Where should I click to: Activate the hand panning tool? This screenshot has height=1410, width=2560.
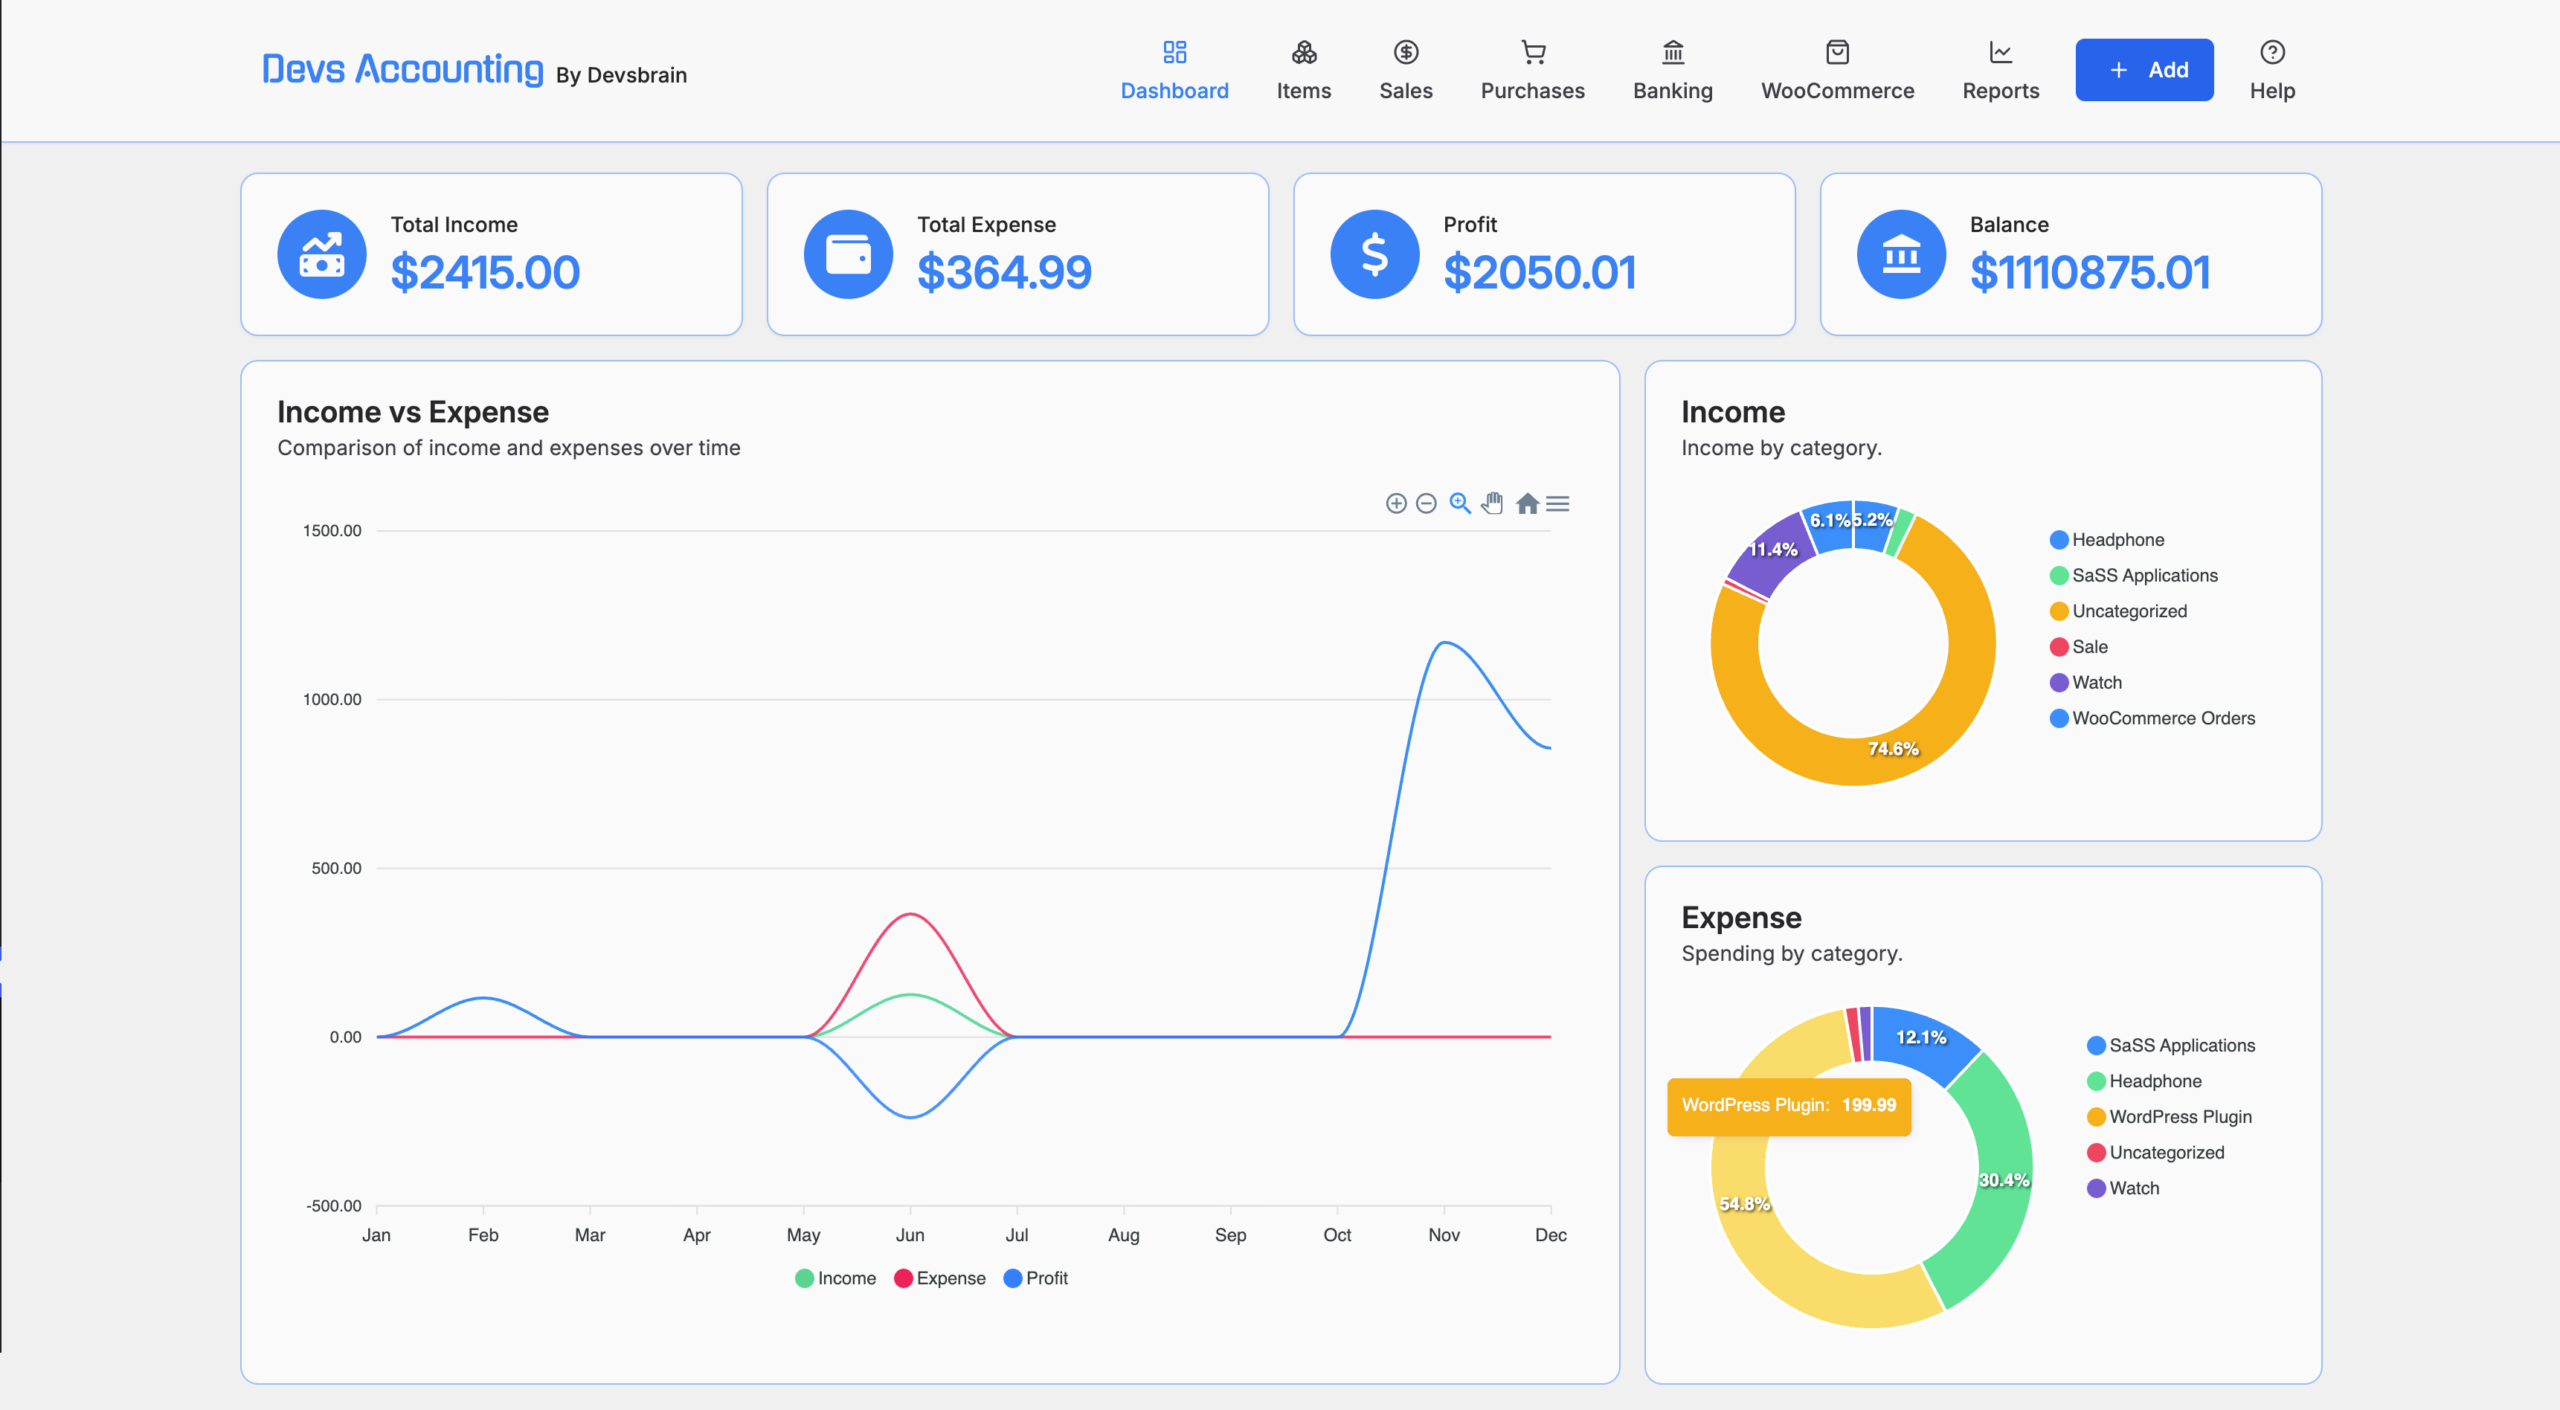(x=1492, y=503)
